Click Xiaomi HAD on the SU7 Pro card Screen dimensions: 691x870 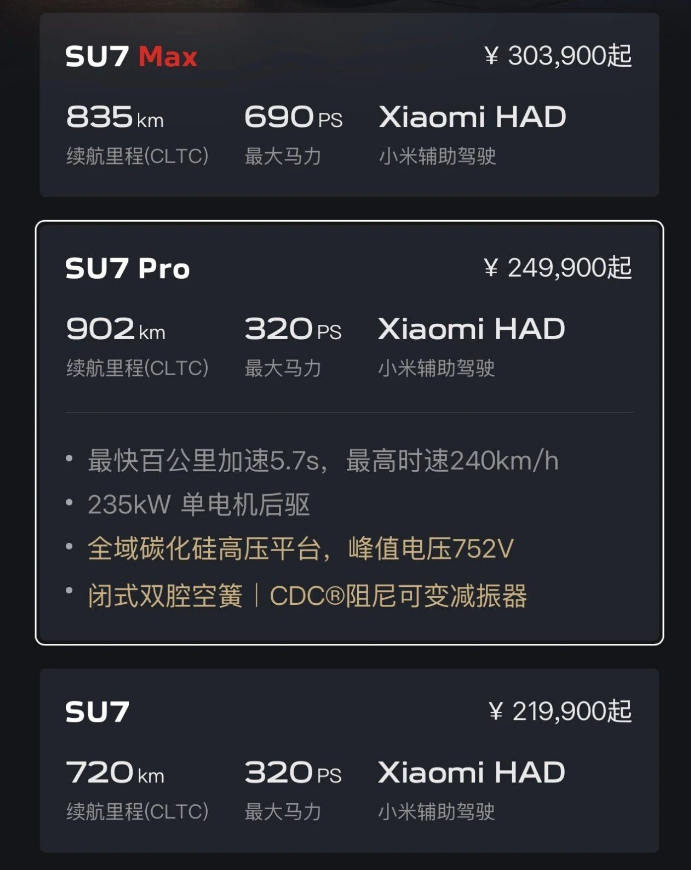[x=472, y=329]
